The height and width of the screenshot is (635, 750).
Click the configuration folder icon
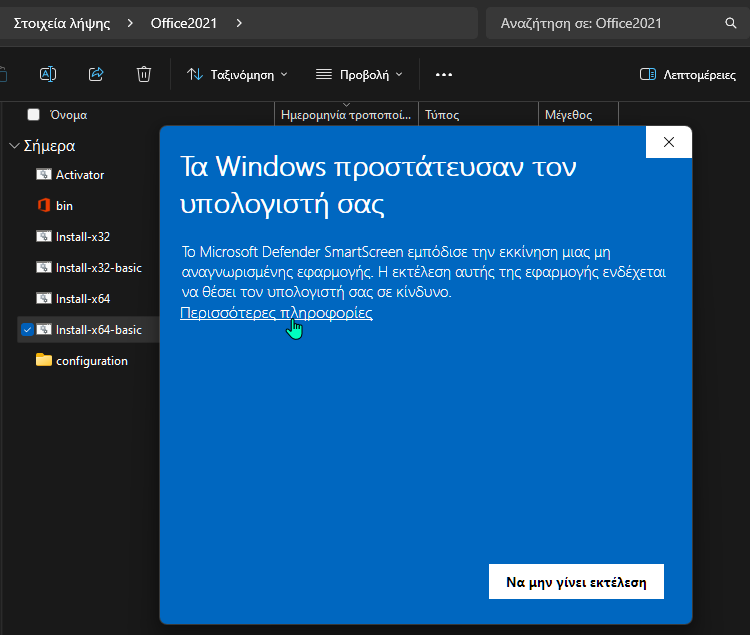(44, 360)
